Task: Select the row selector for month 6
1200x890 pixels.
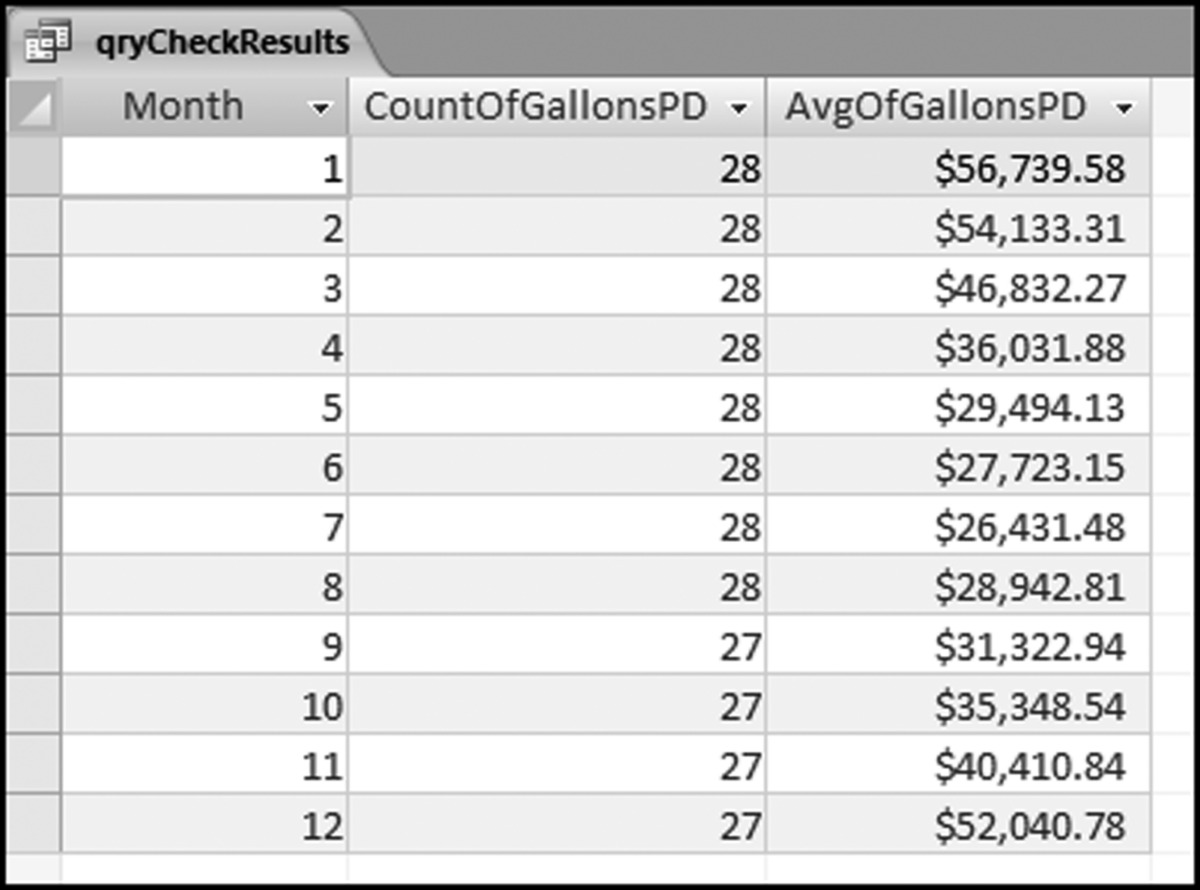Action: point(35,468)
